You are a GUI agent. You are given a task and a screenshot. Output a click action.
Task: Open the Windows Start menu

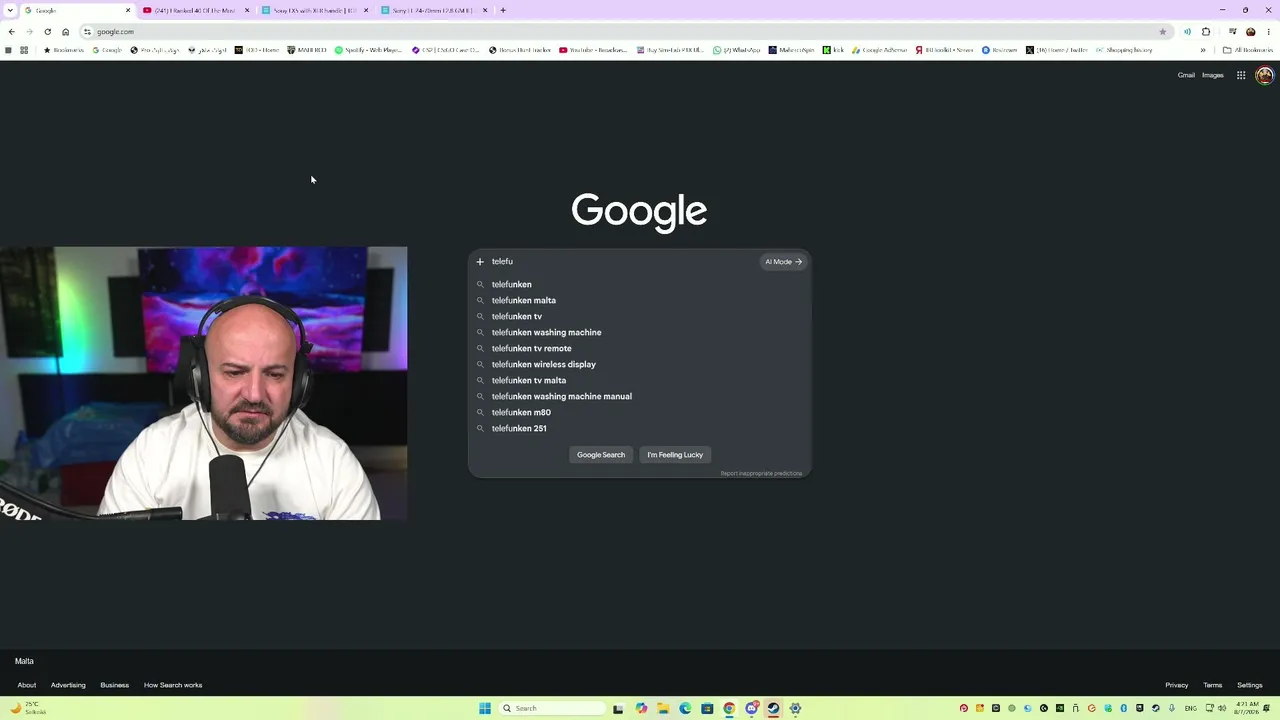[x=485, y=708]
